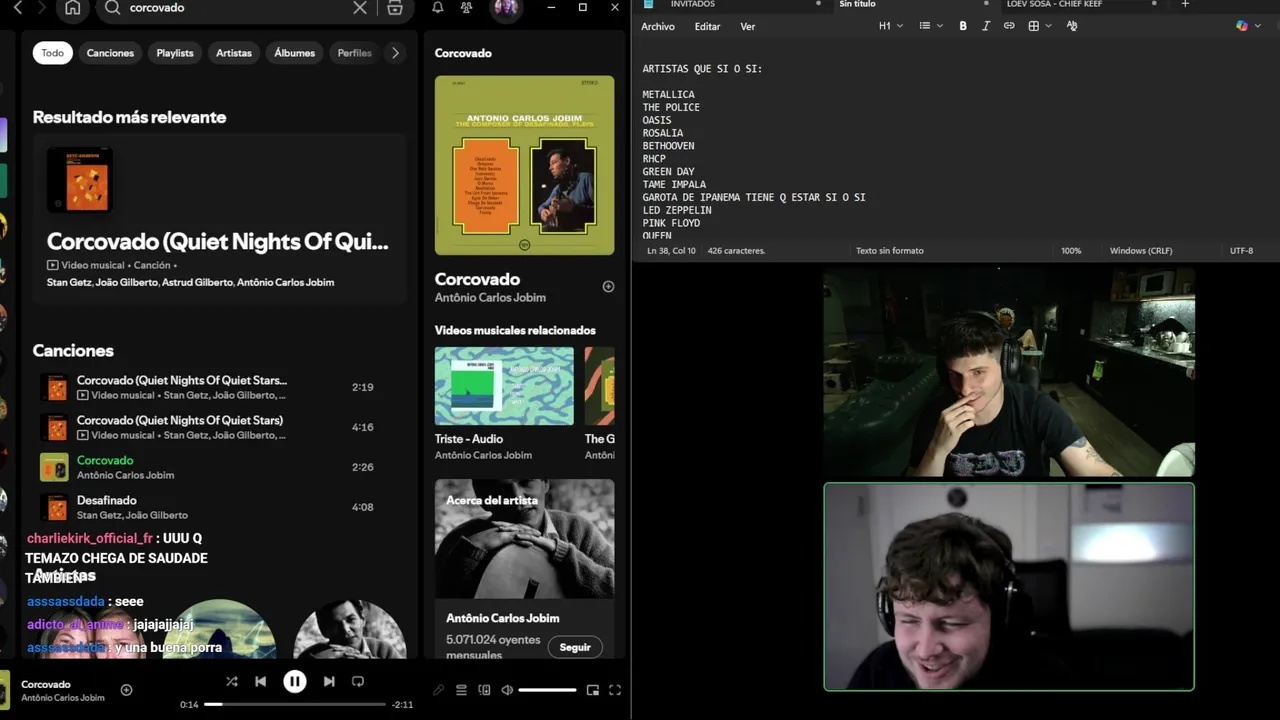Select the 'Todo' filter chip
The width and height of the screenshot is (1280, 720).
pos(53,53)
